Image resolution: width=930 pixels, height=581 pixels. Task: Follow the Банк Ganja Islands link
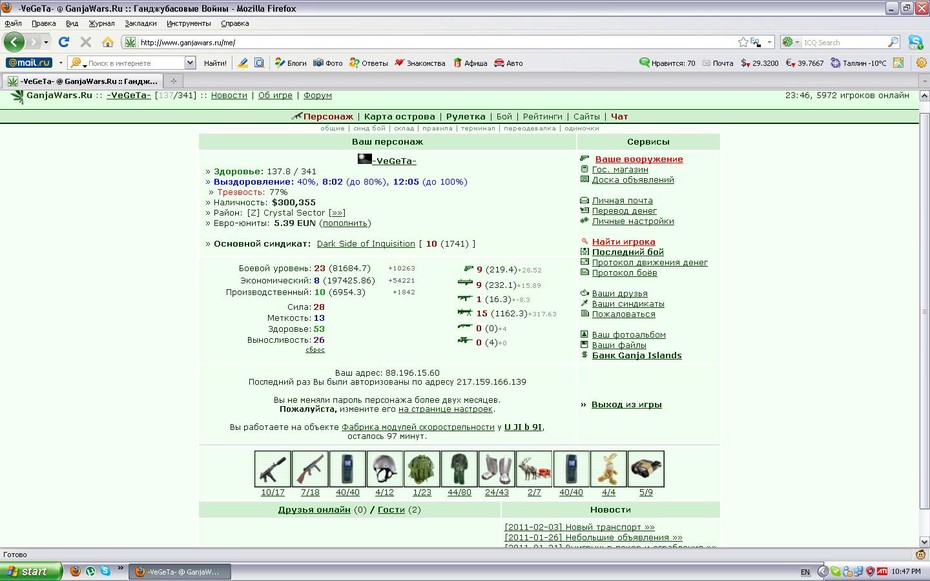click(x=636, y=356)
